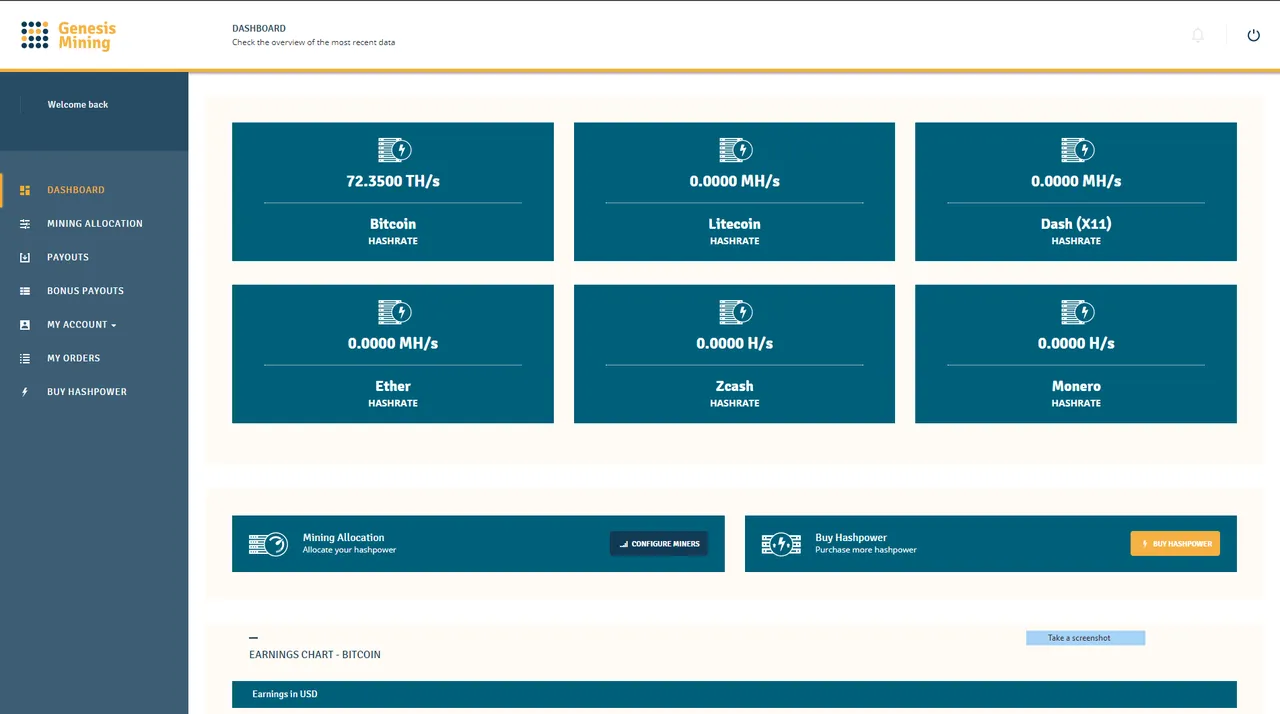Click the Bitcoin label in its hashrate card
The image size is (1280, 714).
coord(393,224)
